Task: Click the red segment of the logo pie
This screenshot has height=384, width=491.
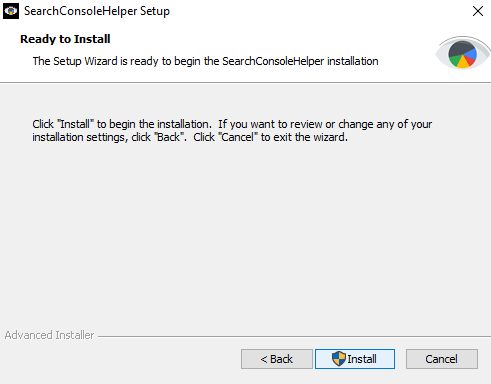Action: coord(470,60)
